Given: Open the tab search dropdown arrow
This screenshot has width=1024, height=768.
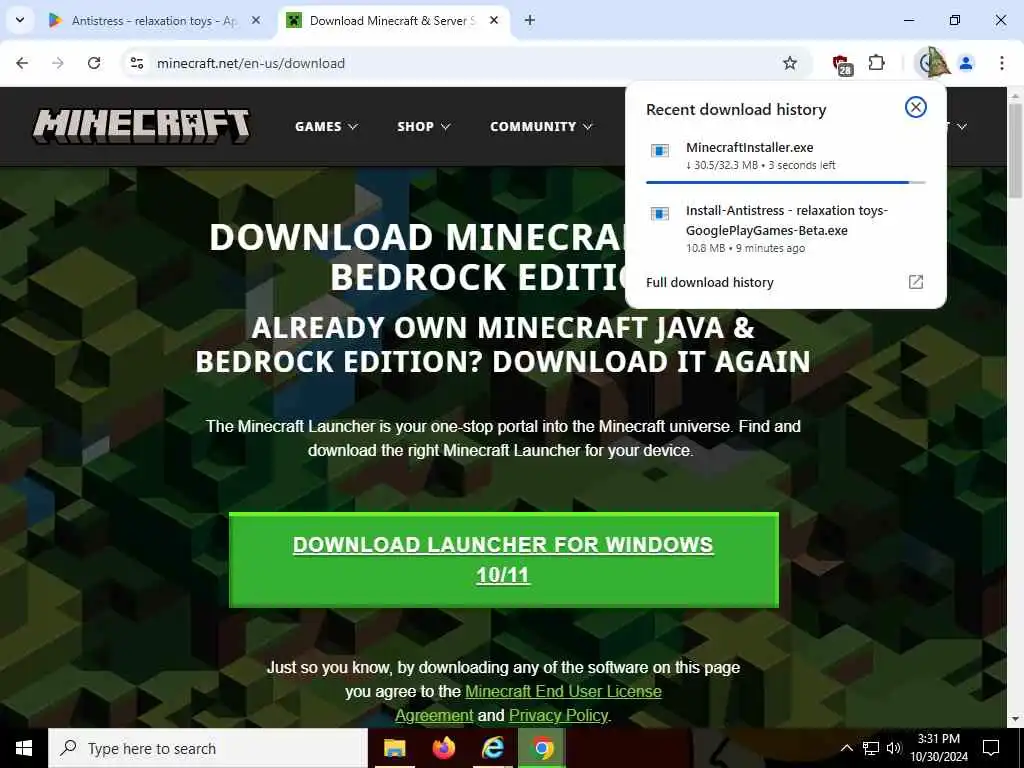Looking at the screenshot, I should tap(20, 20).
